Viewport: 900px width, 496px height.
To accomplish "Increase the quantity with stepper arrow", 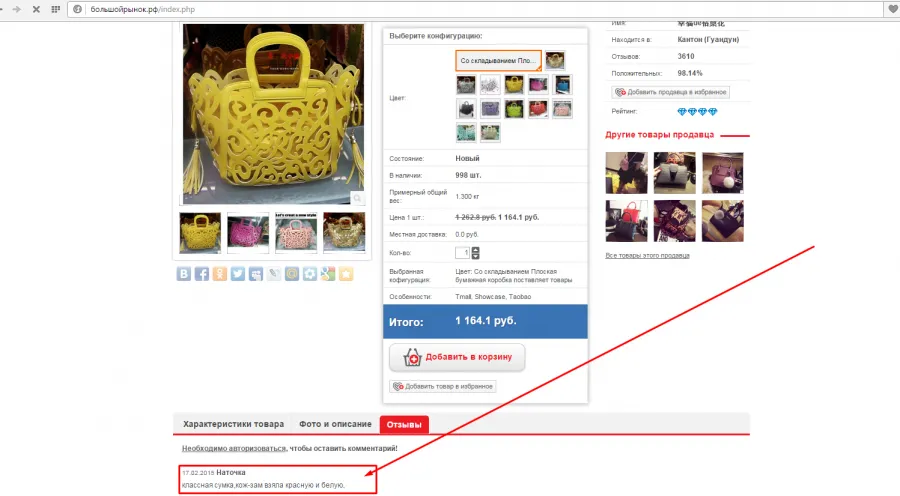I will (475, 250).
